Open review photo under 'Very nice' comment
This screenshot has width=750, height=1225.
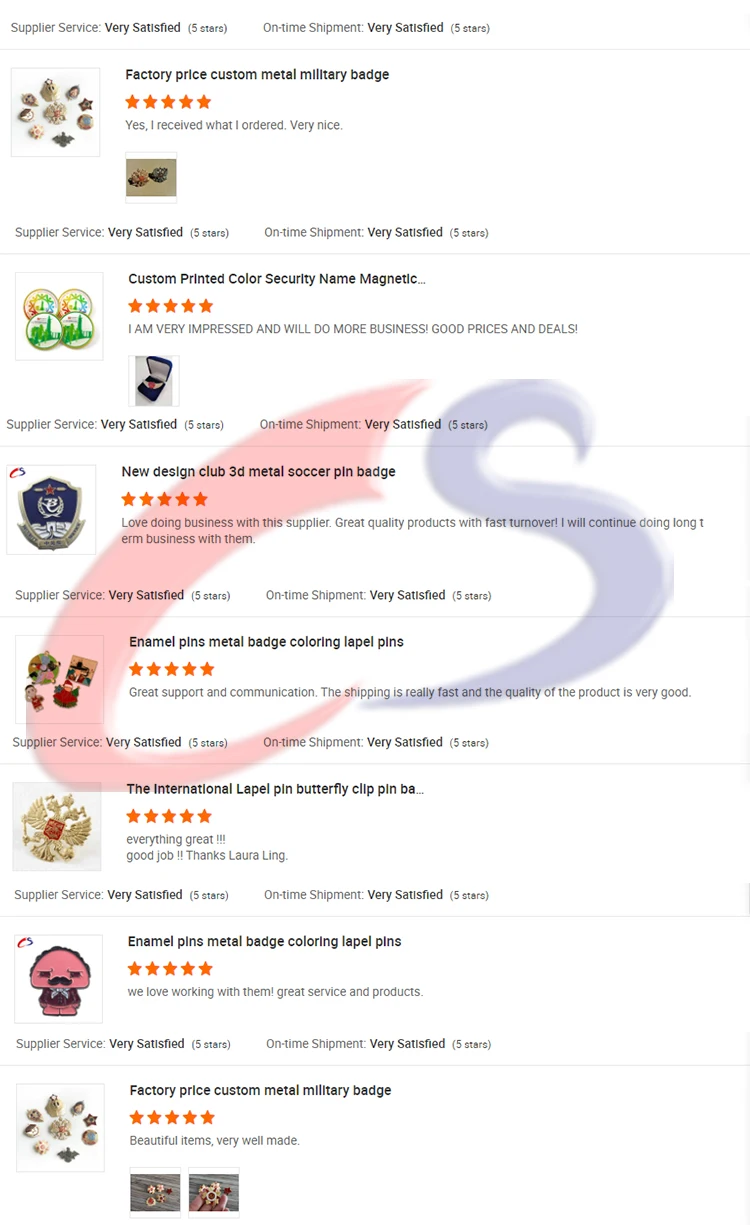pos(151,178)
